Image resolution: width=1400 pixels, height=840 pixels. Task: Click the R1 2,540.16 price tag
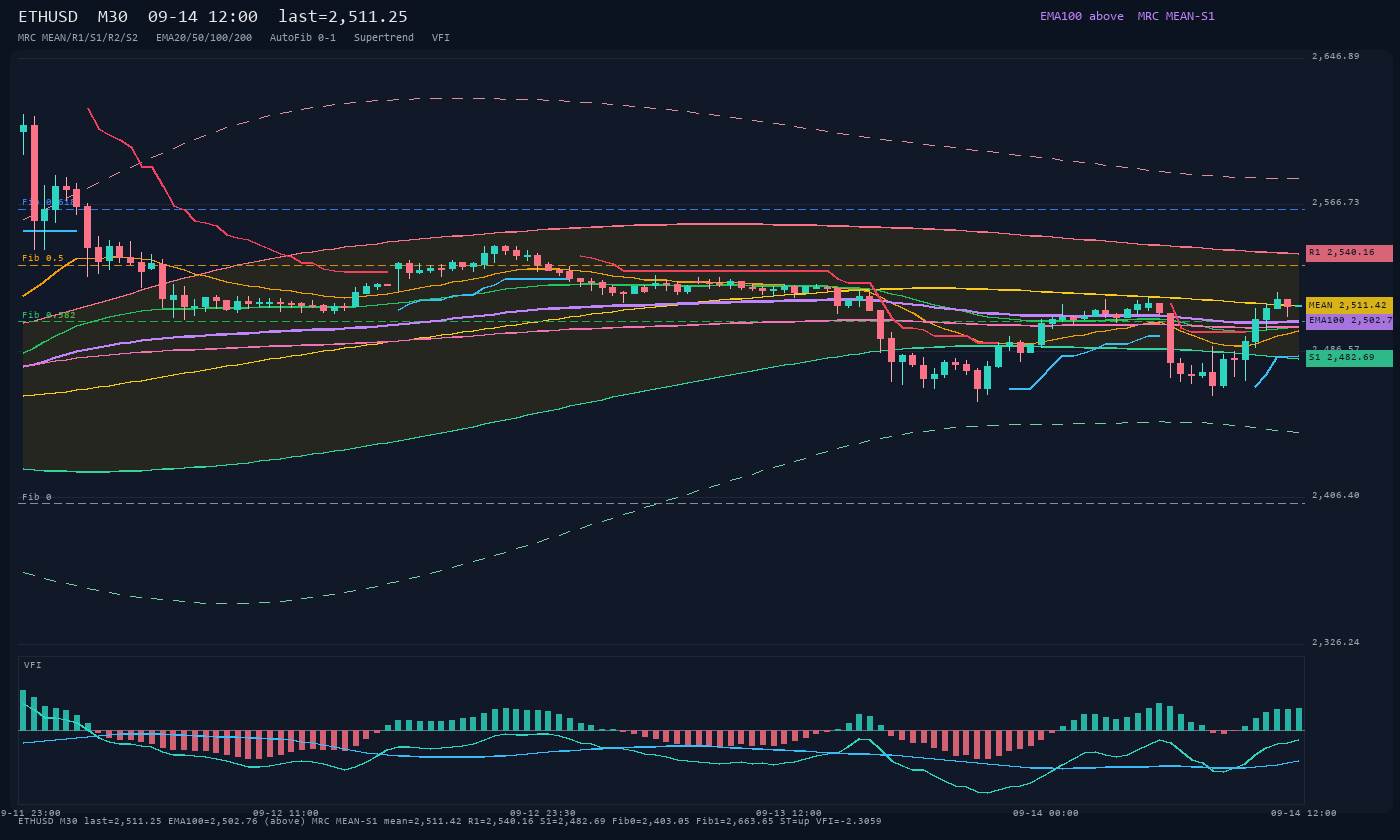1349,253
